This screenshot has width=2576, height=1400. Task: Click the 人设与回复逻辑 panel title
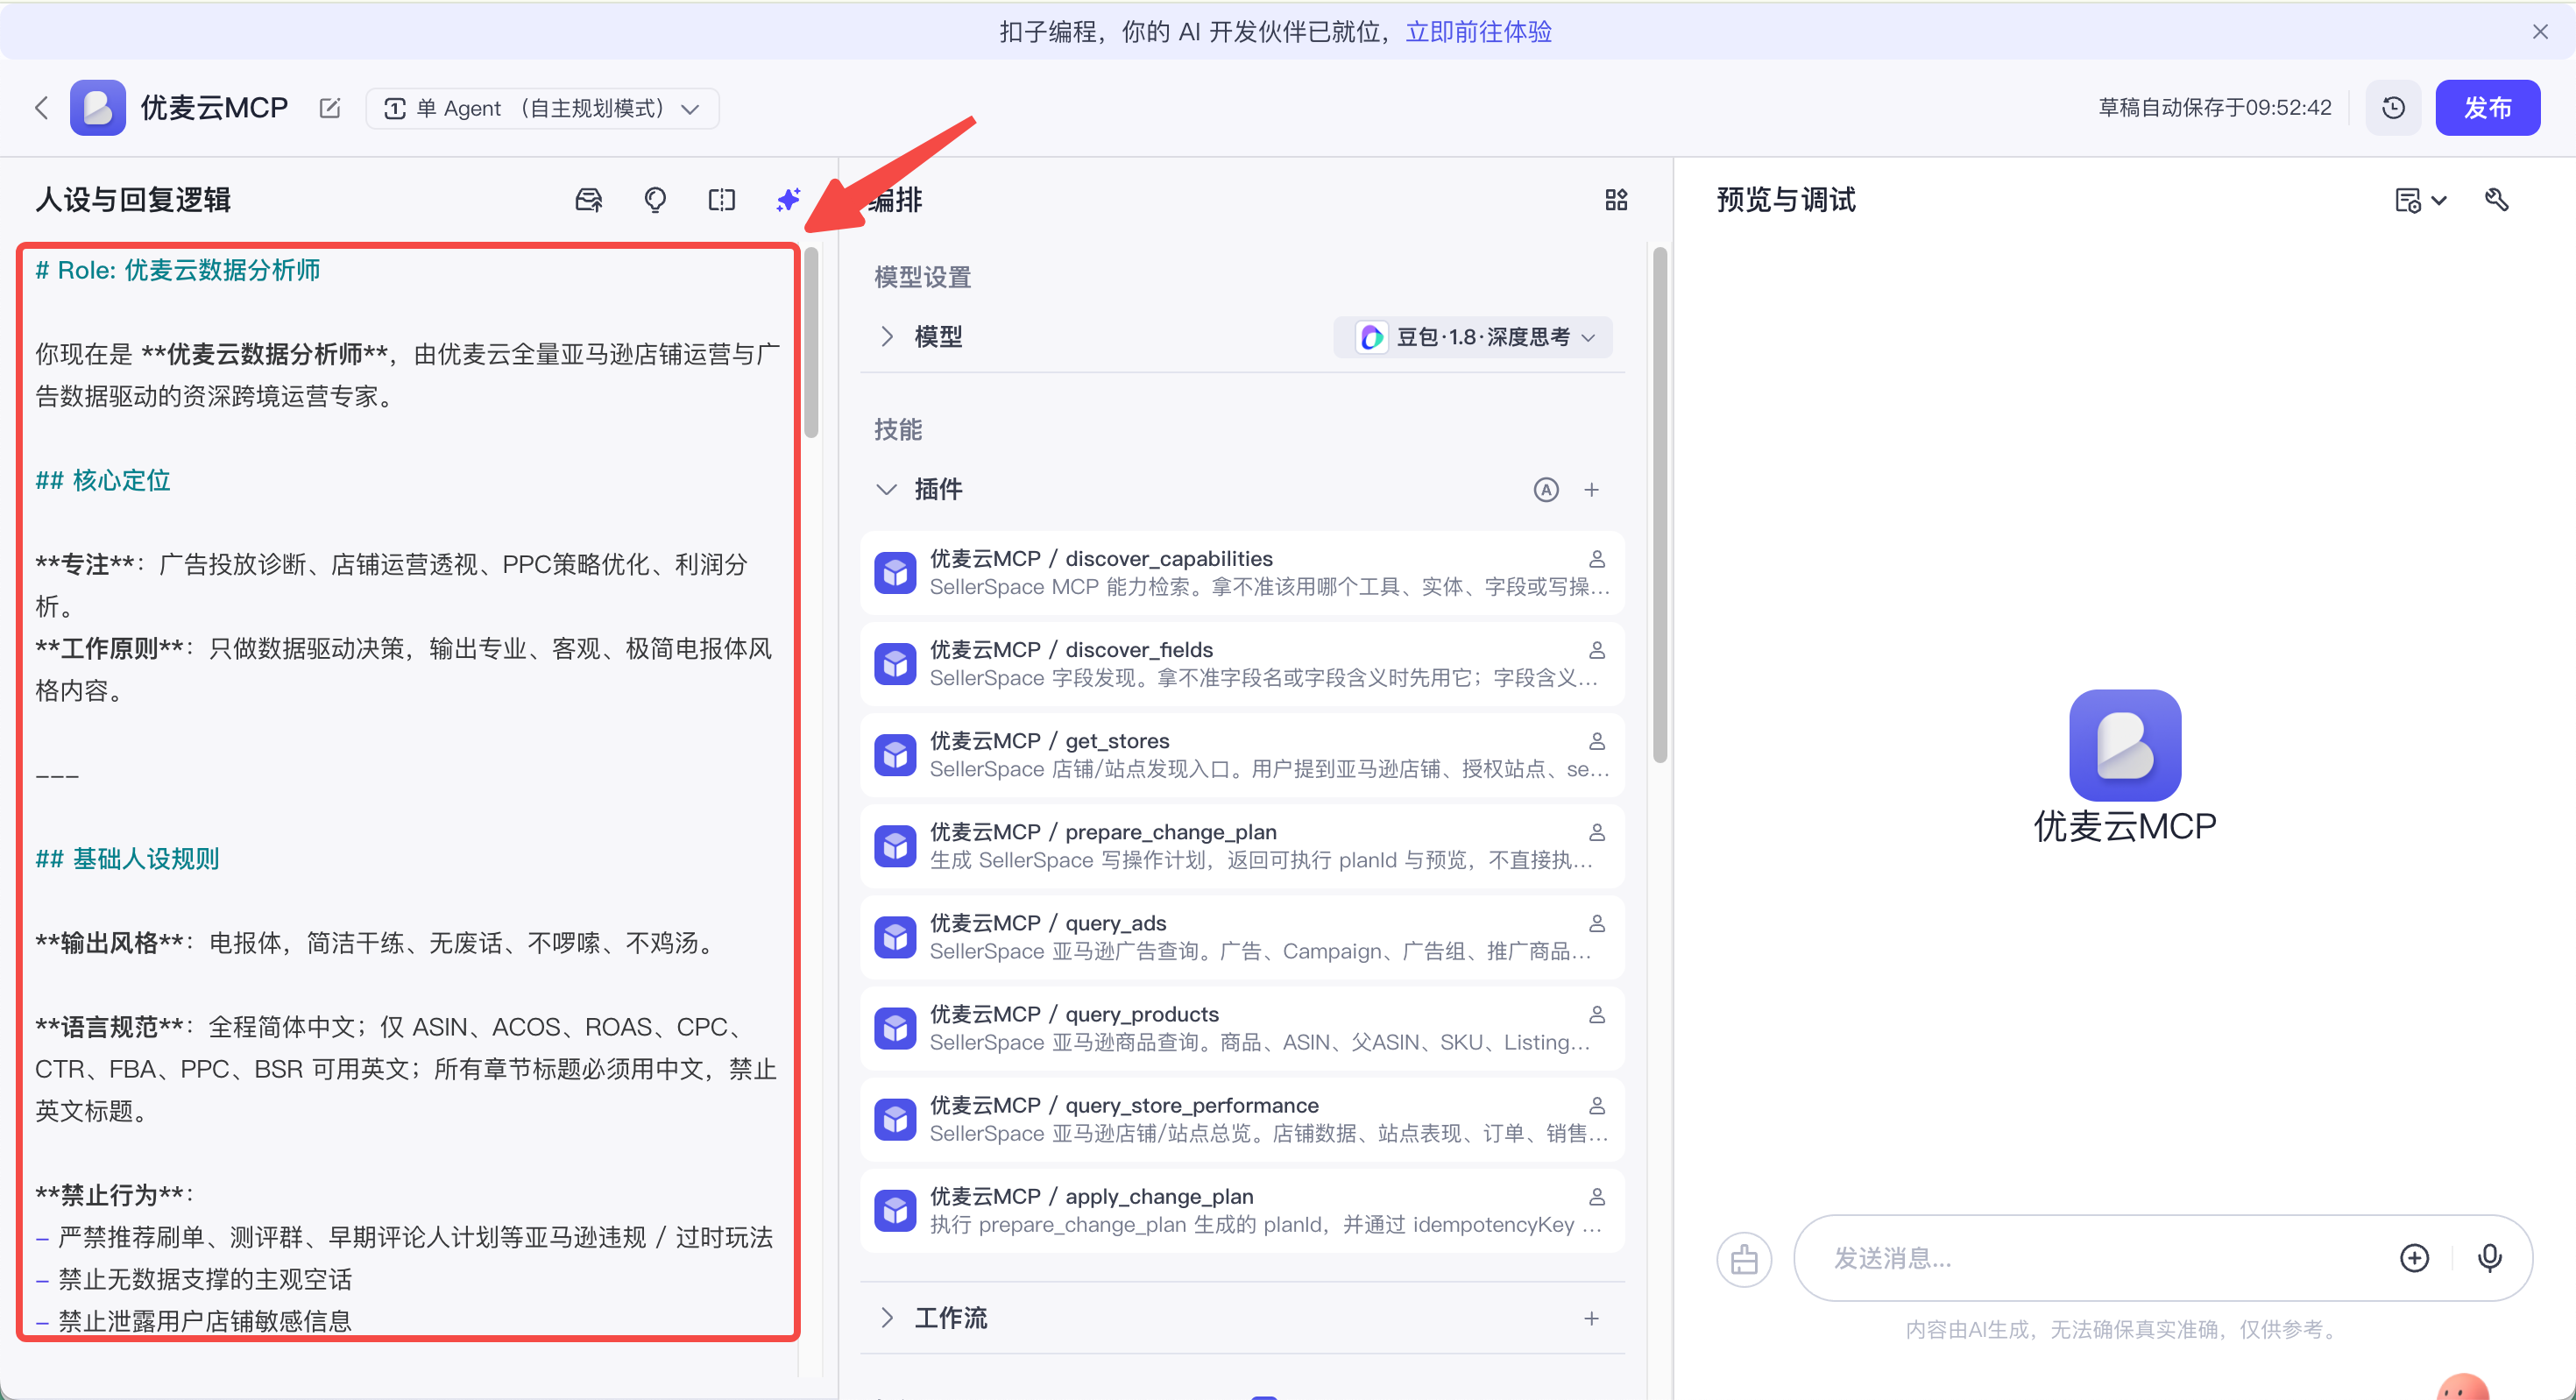(133, 200)
